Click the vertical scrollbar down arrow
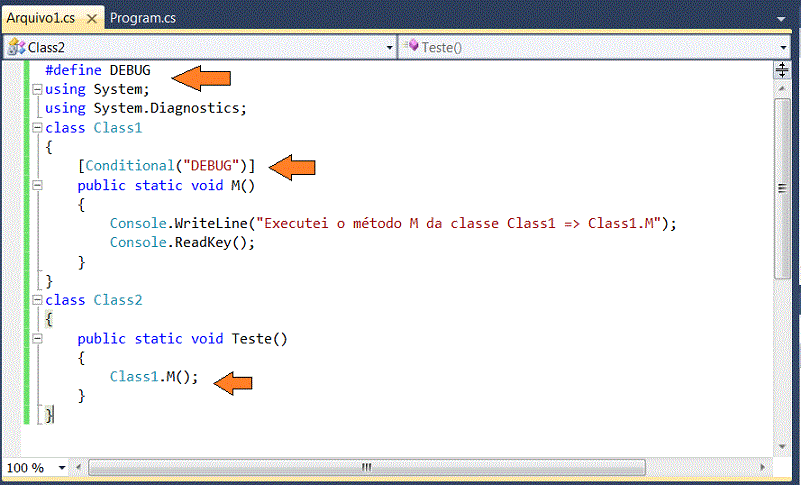Image resolution: width=801 pixels, height=485 pixels. tap(782, 447)
